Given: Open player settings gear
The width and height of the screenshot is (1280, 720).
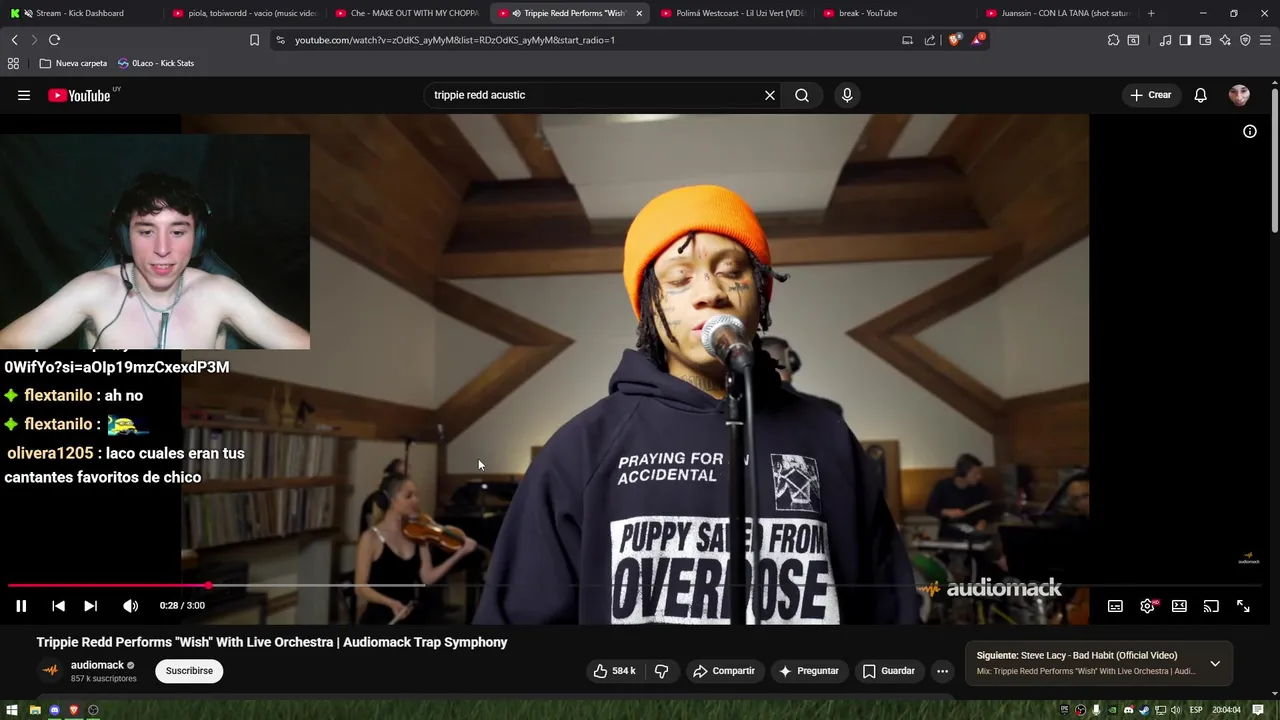Looking at the screenshot, I should pos(1147,606).
